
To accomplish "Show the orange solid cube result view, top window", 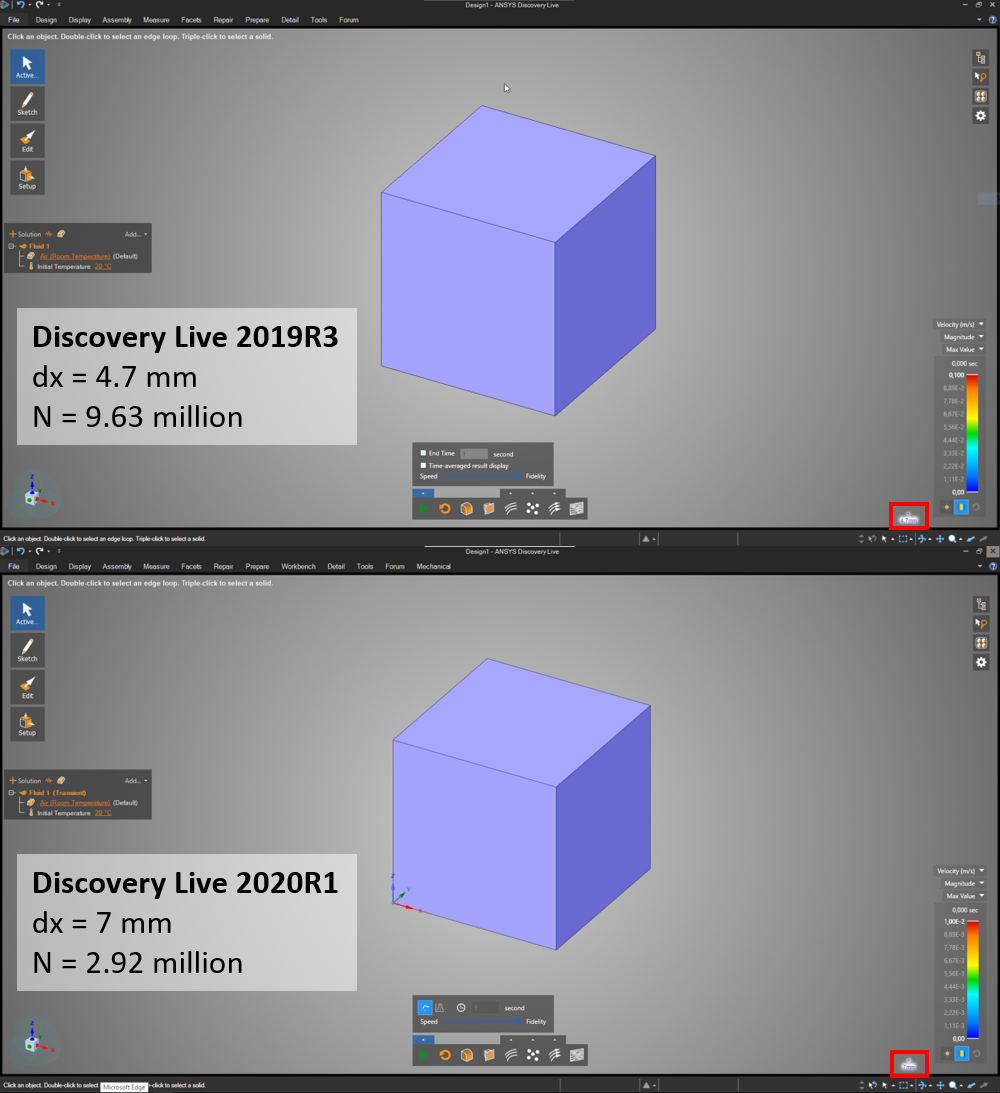I will coord(467,509).
